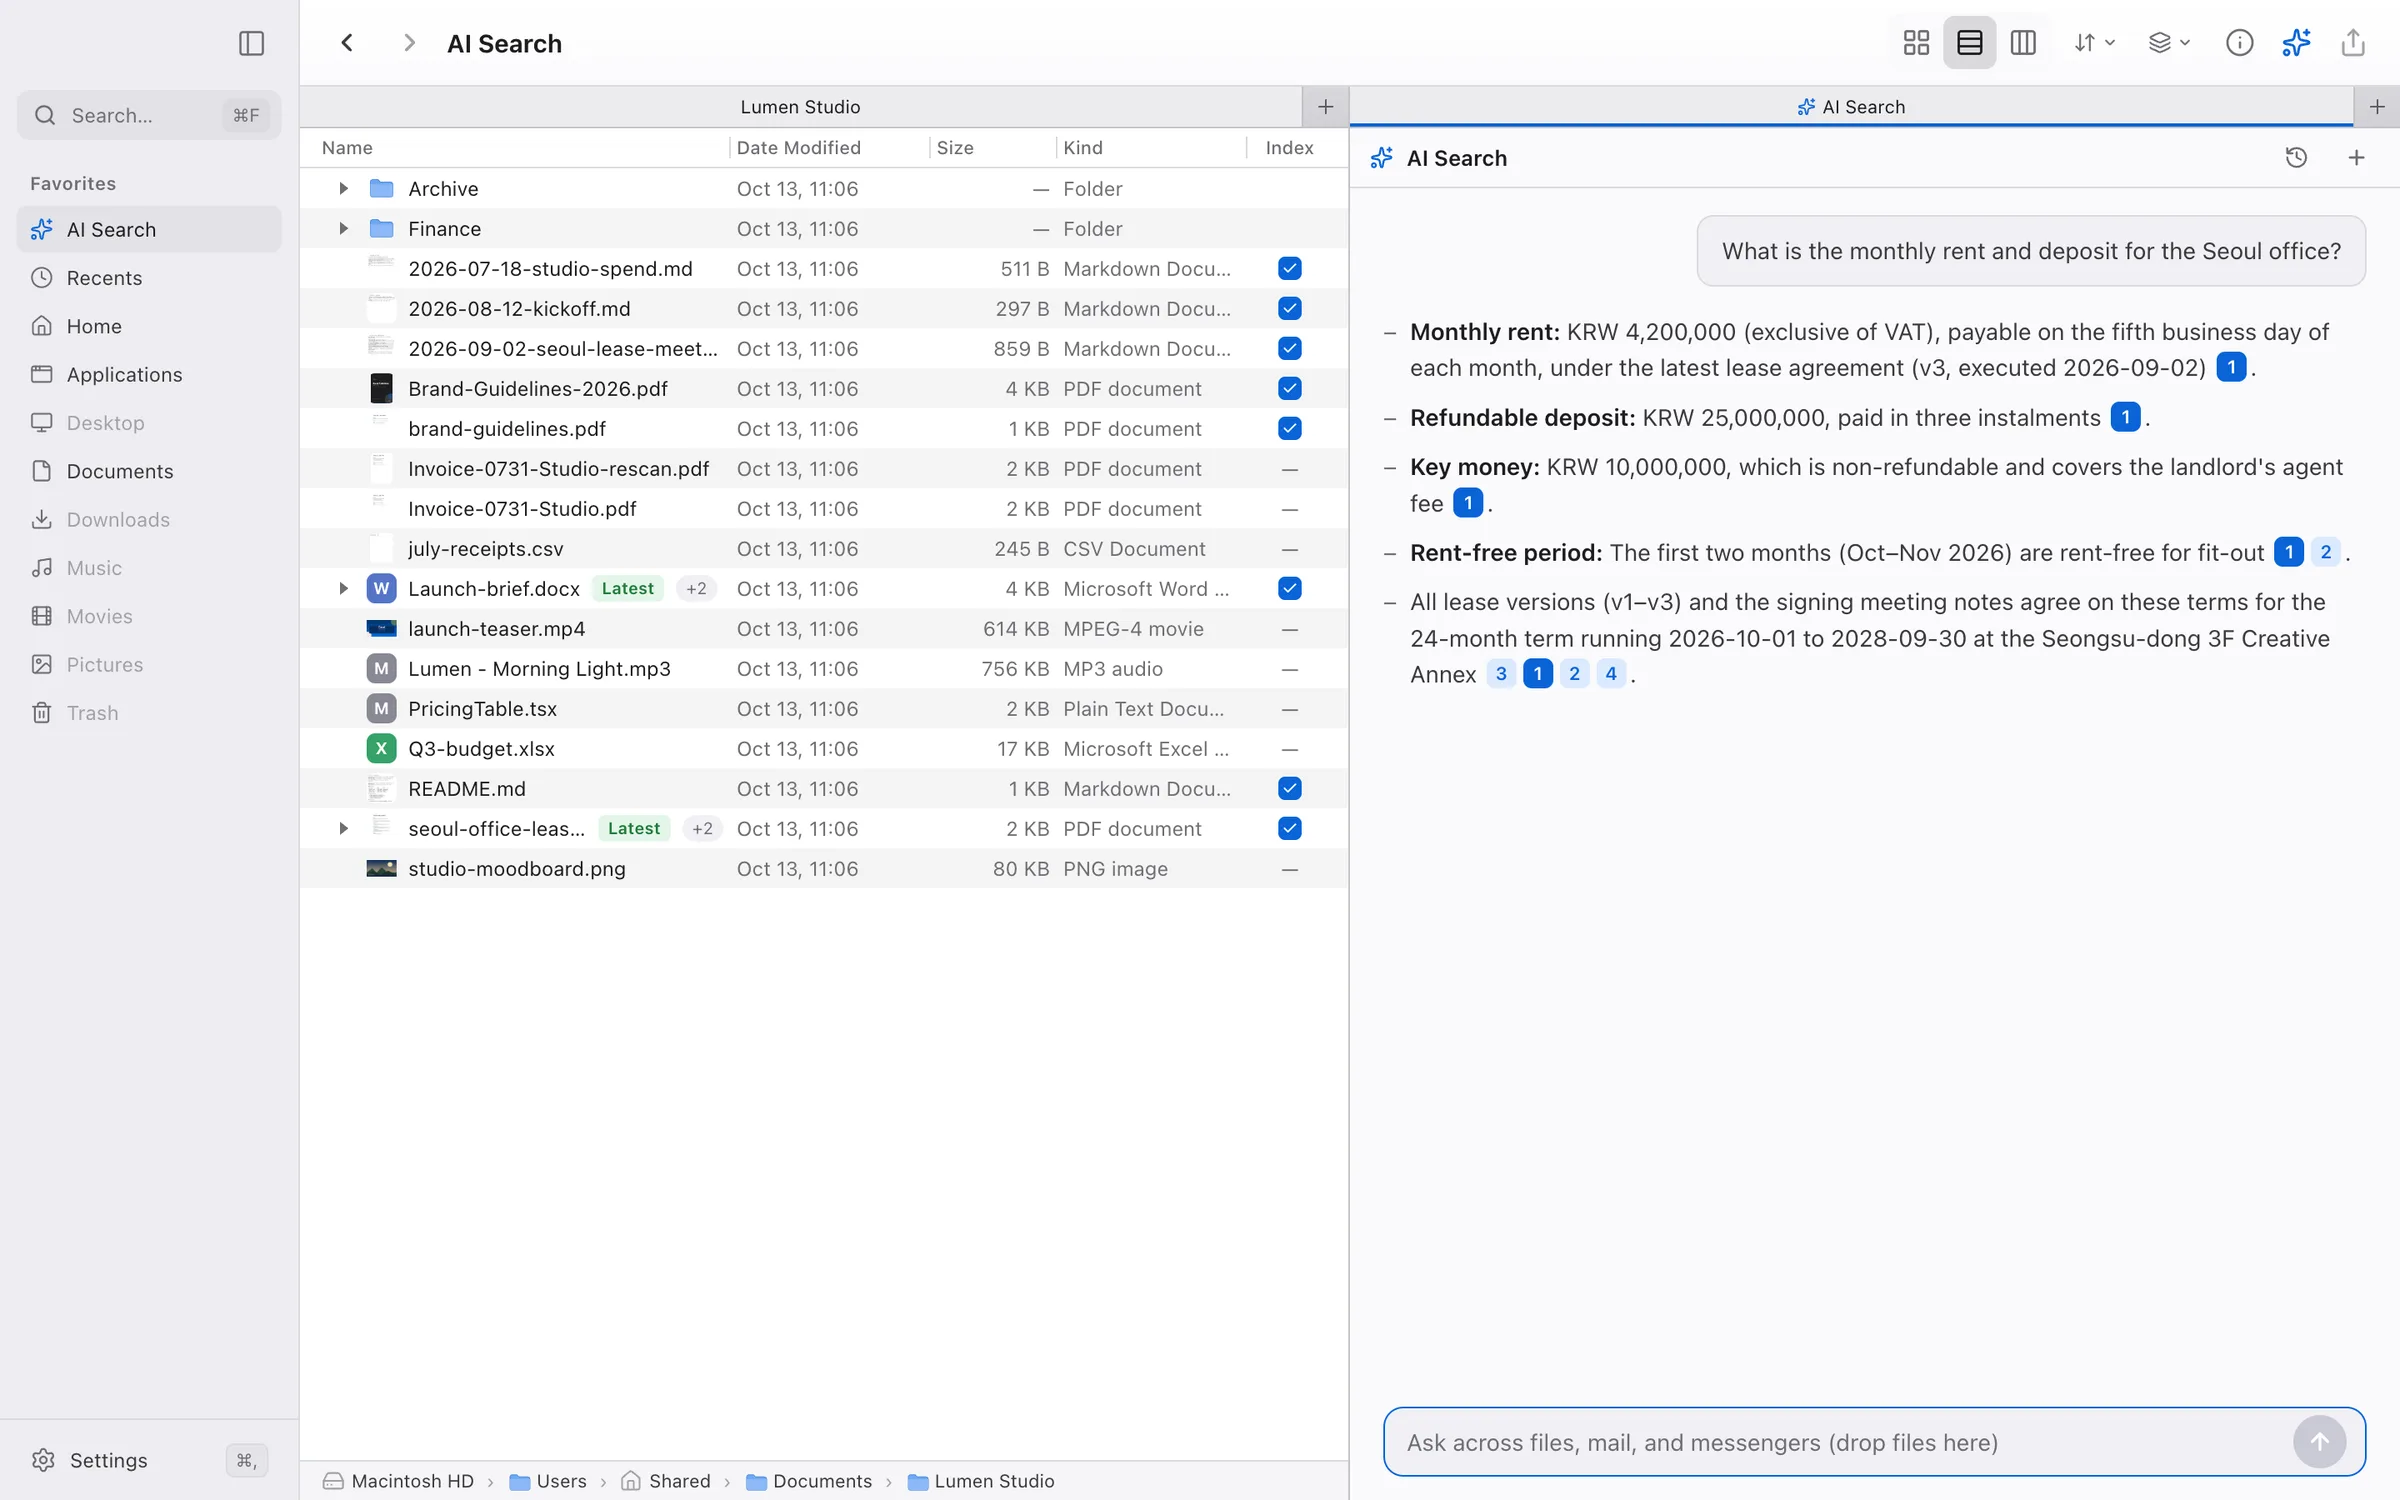Toggle index checkbox for Brand-Guidelines-2026.pdf
Viewport: 2400px width, 1500px height.
pyautogui.click(x=1289, y=389)
